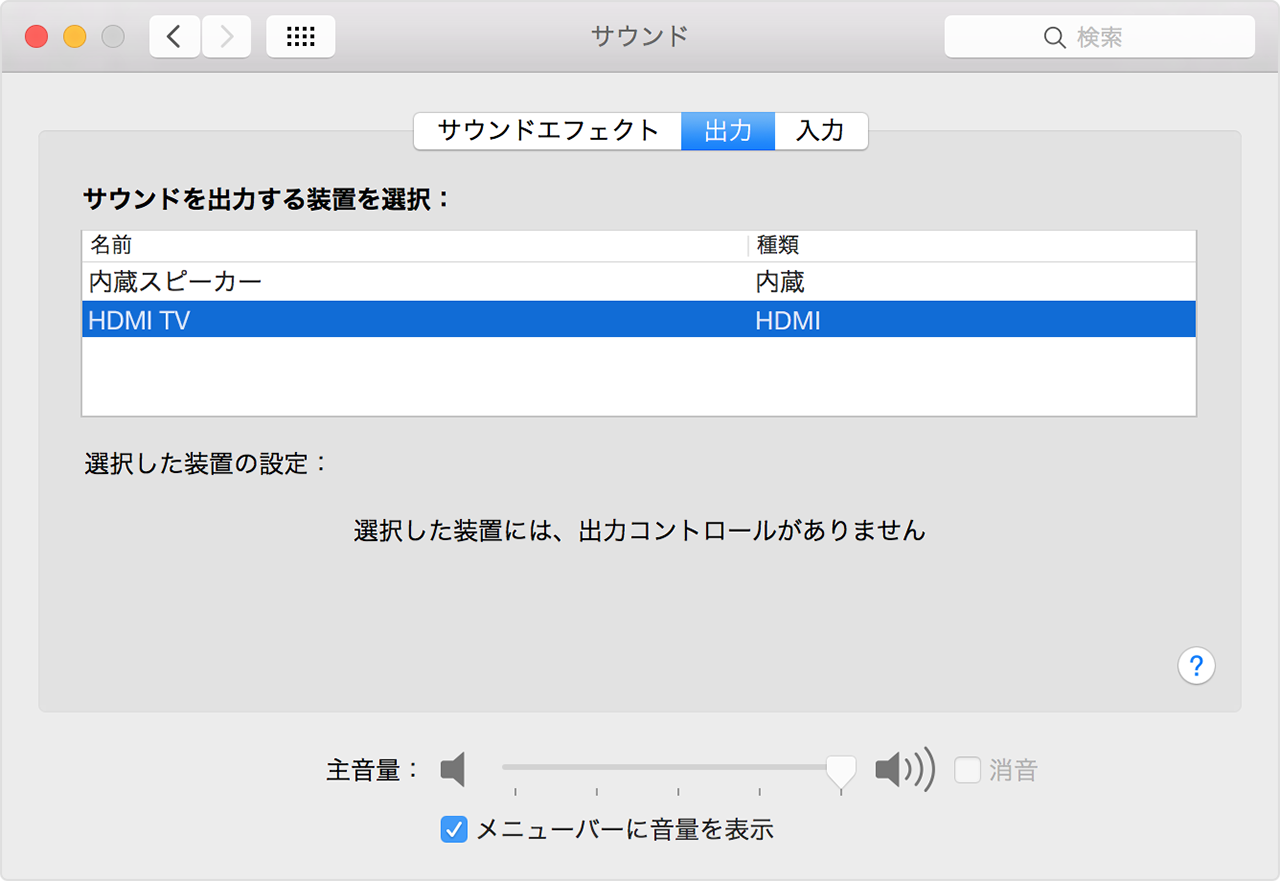Viewport: 1280px width, 882px height.
Task: Click into the 検索 search field
Action: (x=1100, y=37)
